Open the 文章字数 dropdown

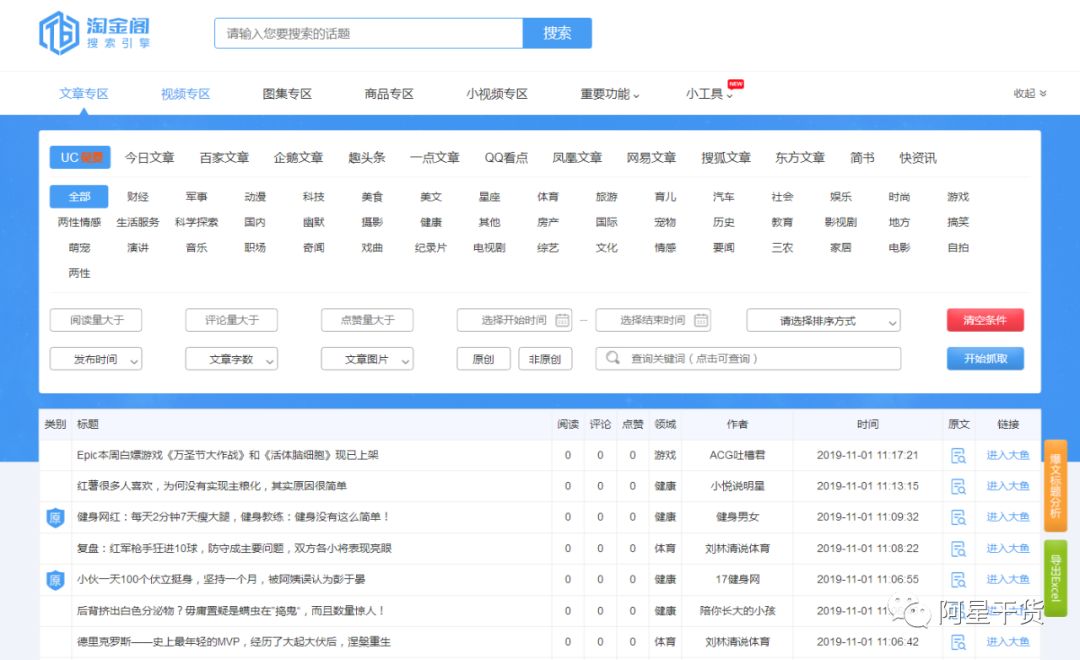[x=231, y=359]
